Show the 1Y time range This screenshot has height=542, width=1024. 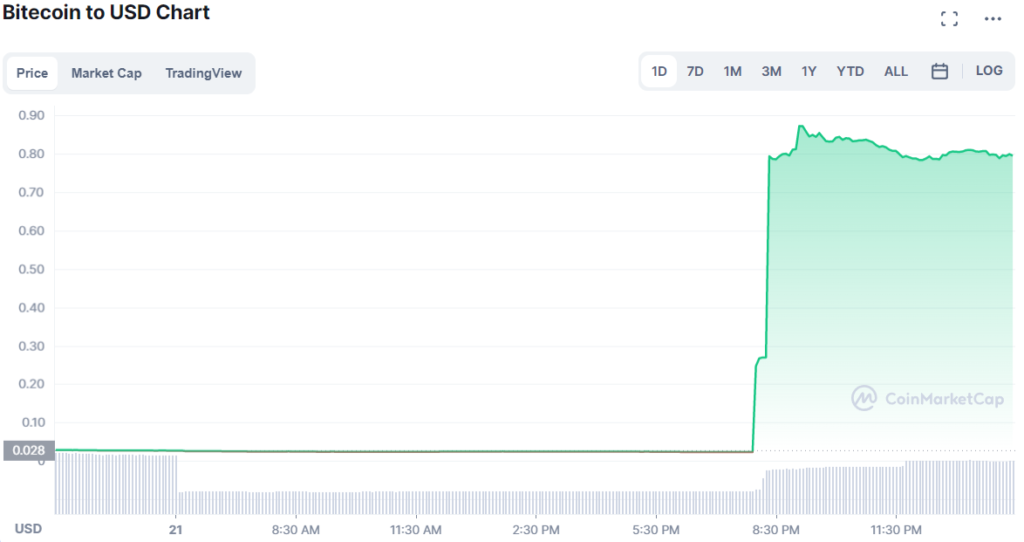(808, 71)
